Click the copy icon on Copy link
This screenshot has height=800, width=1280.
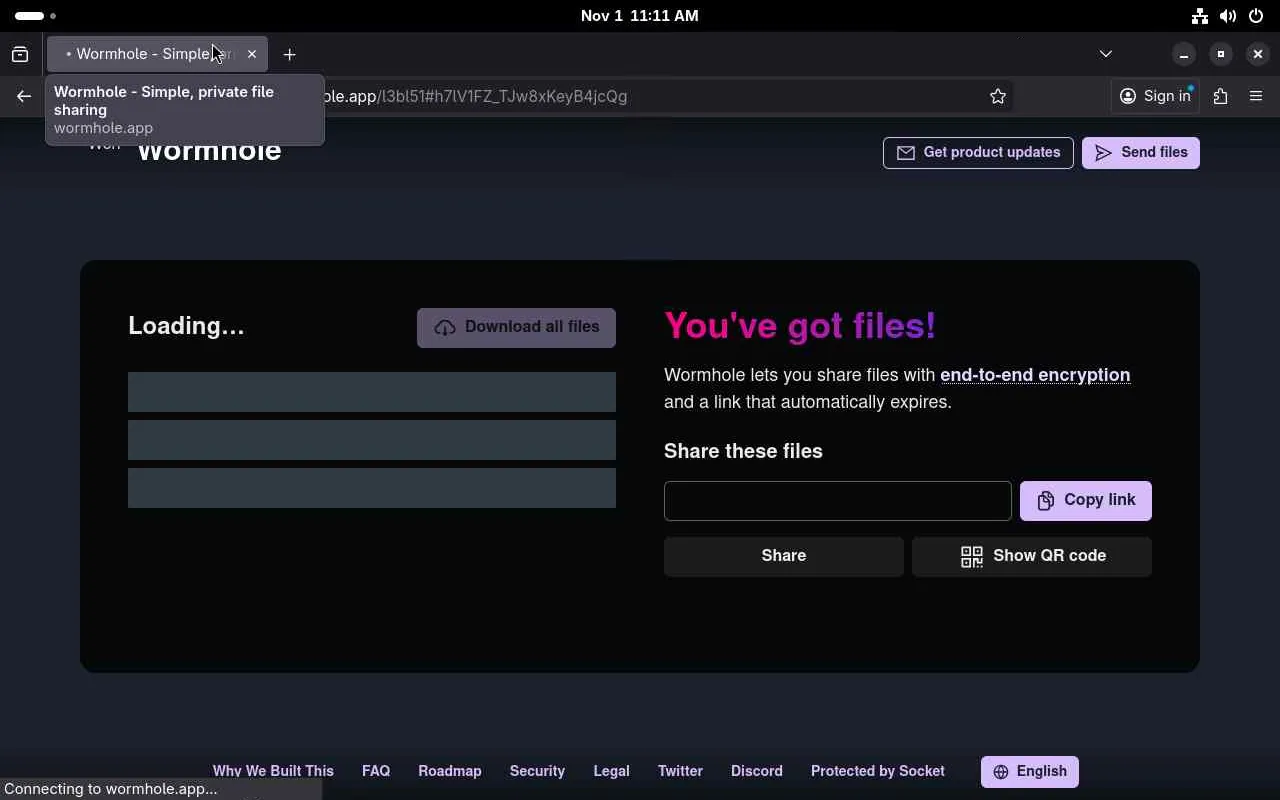(1046, 501)
